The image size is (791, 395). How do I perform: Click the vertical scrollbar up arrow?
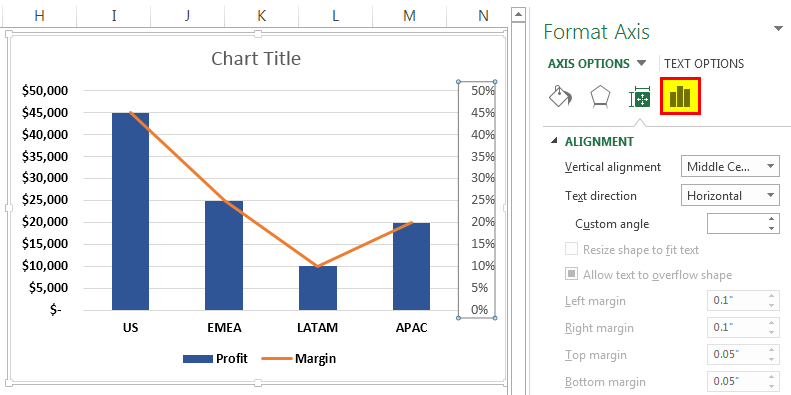519,16
